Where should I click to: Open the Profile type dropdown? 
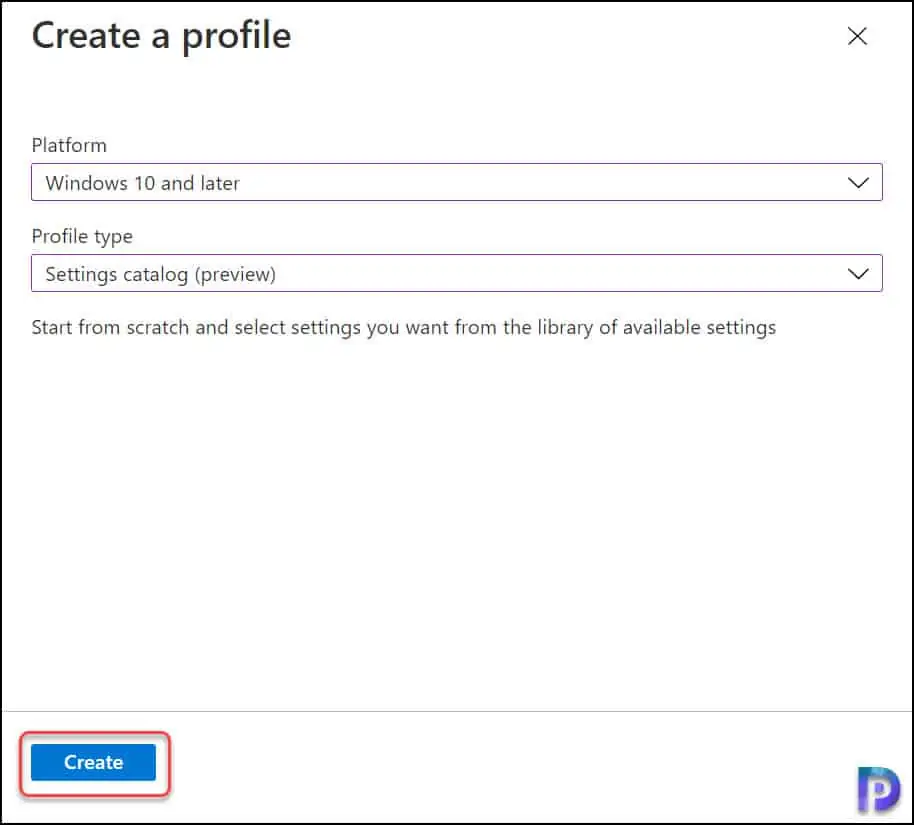click(x=456, y=273)
